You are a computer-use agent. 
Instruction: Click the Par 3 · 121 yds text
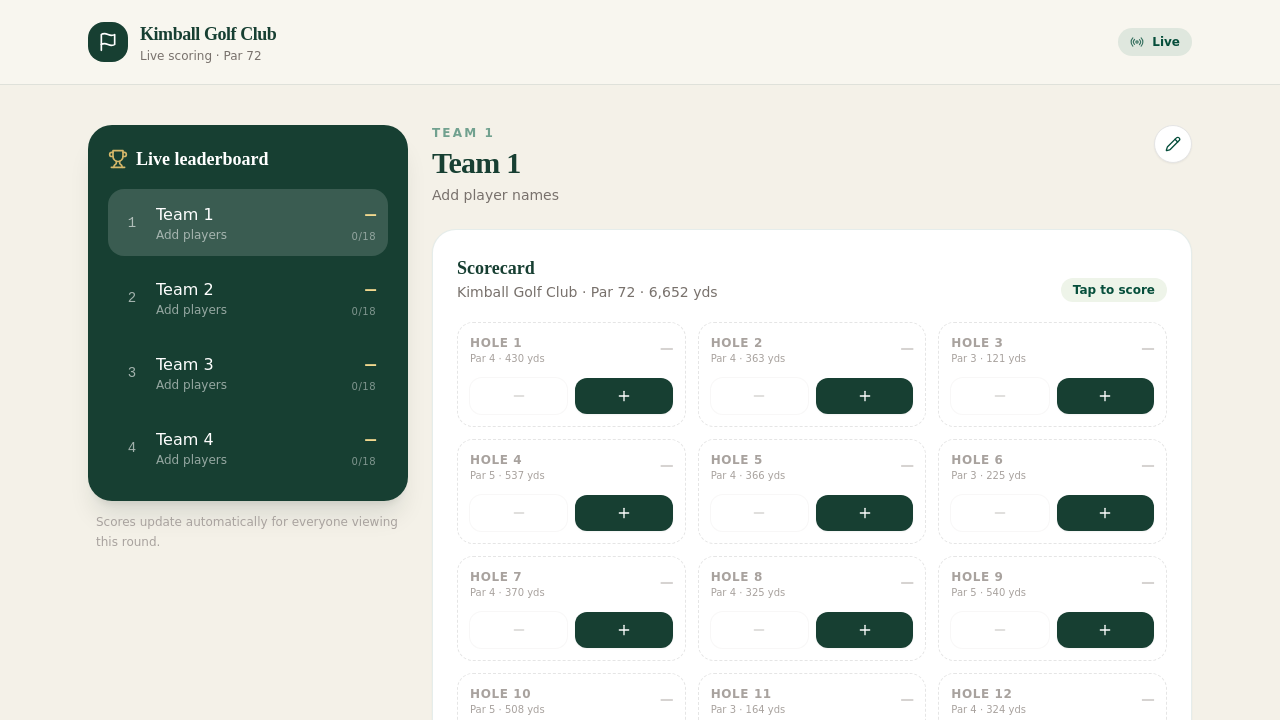pyautogui.click(x=988, y=359)
